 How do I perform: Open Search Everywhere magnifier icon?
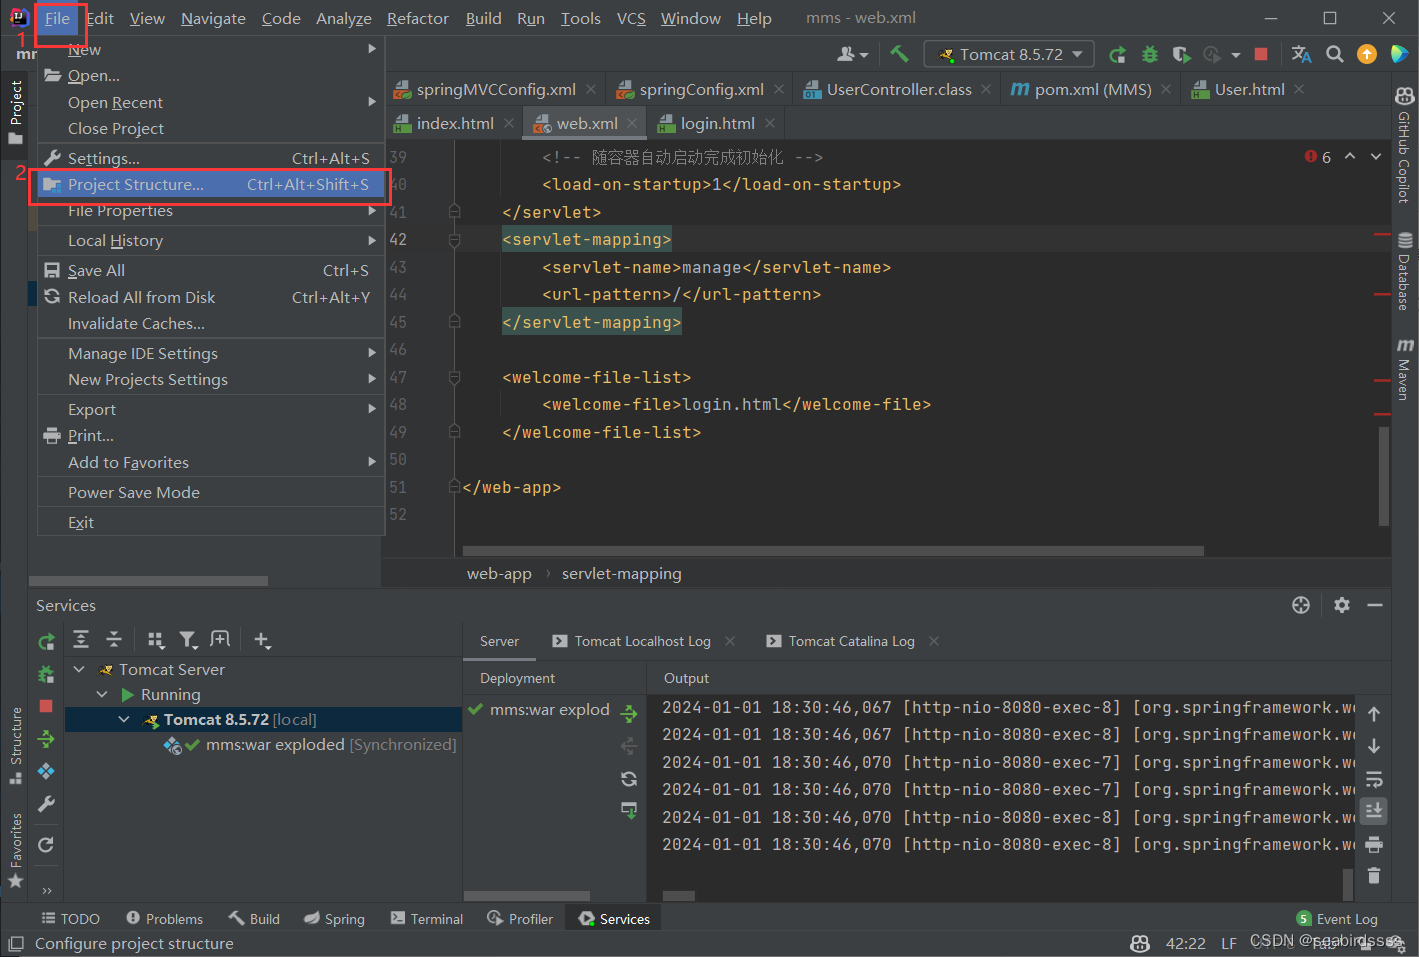(1334, 54)
